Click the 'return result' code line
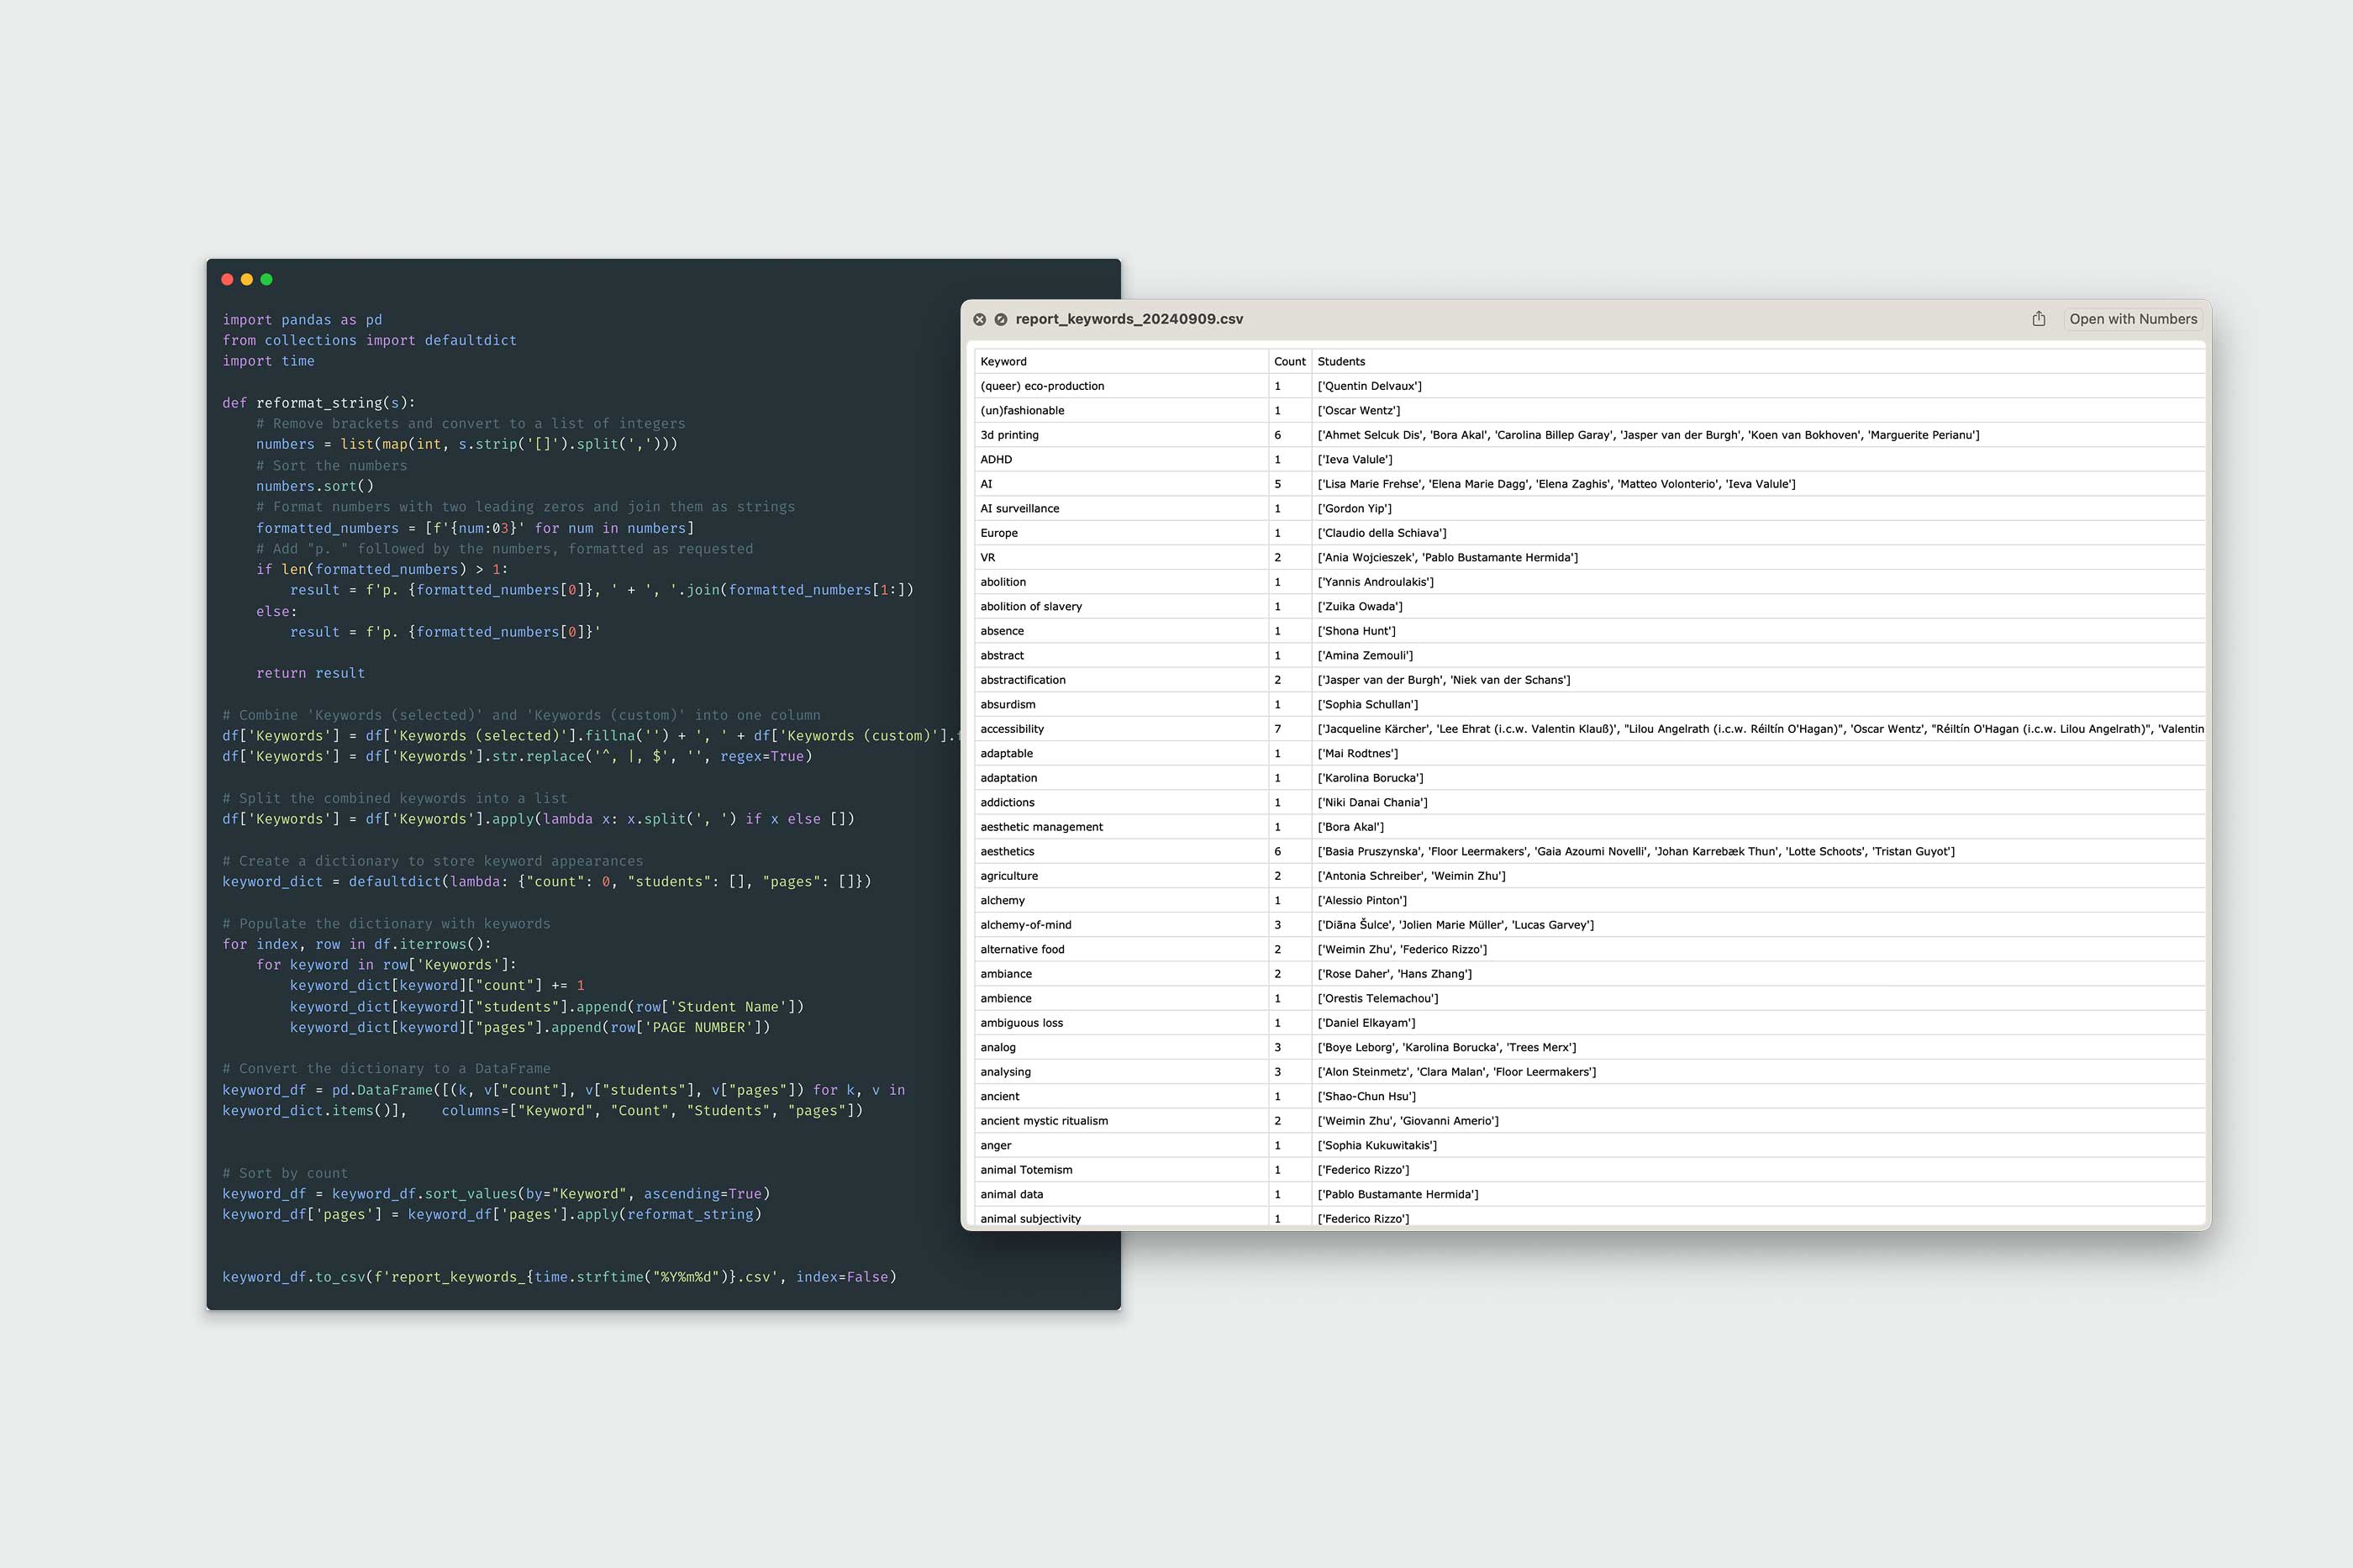The image size is (2353, 1568). click(310, 673)
